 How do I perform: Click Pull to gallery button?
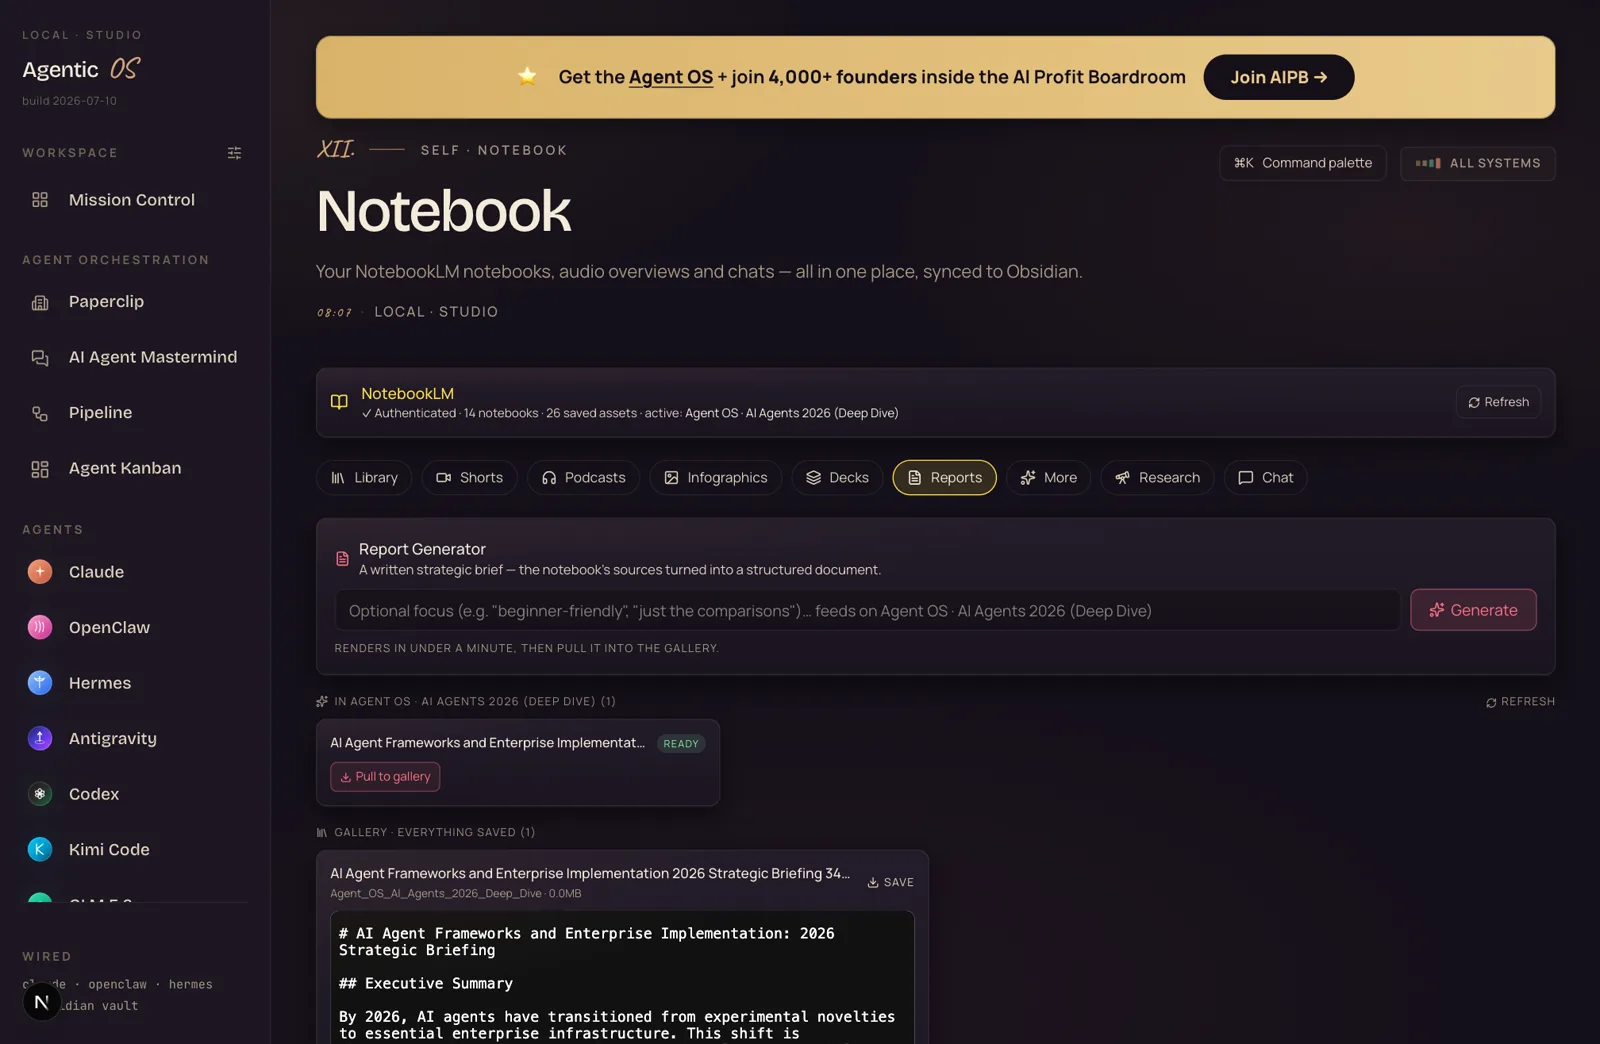coord(385,777)
